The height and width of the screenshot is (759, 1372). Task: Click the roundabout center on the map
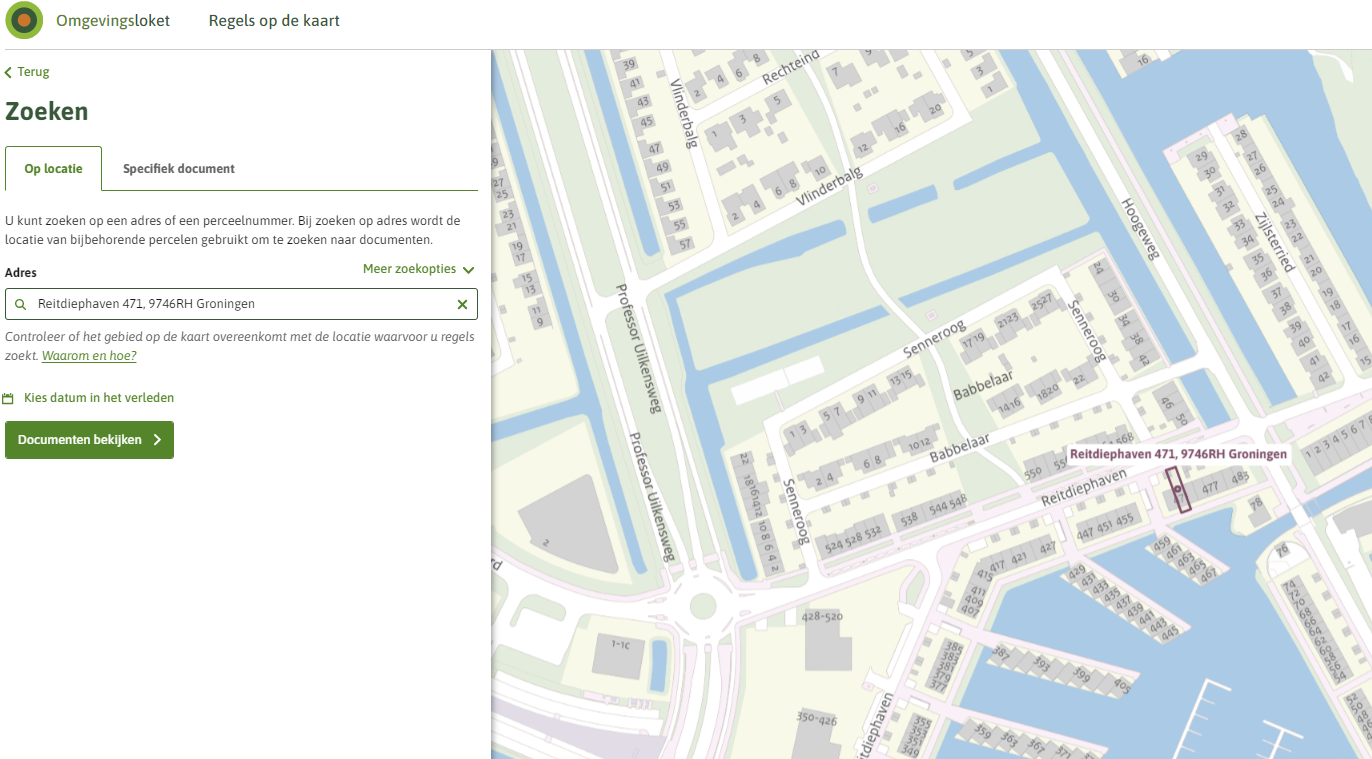click(703, 605)
